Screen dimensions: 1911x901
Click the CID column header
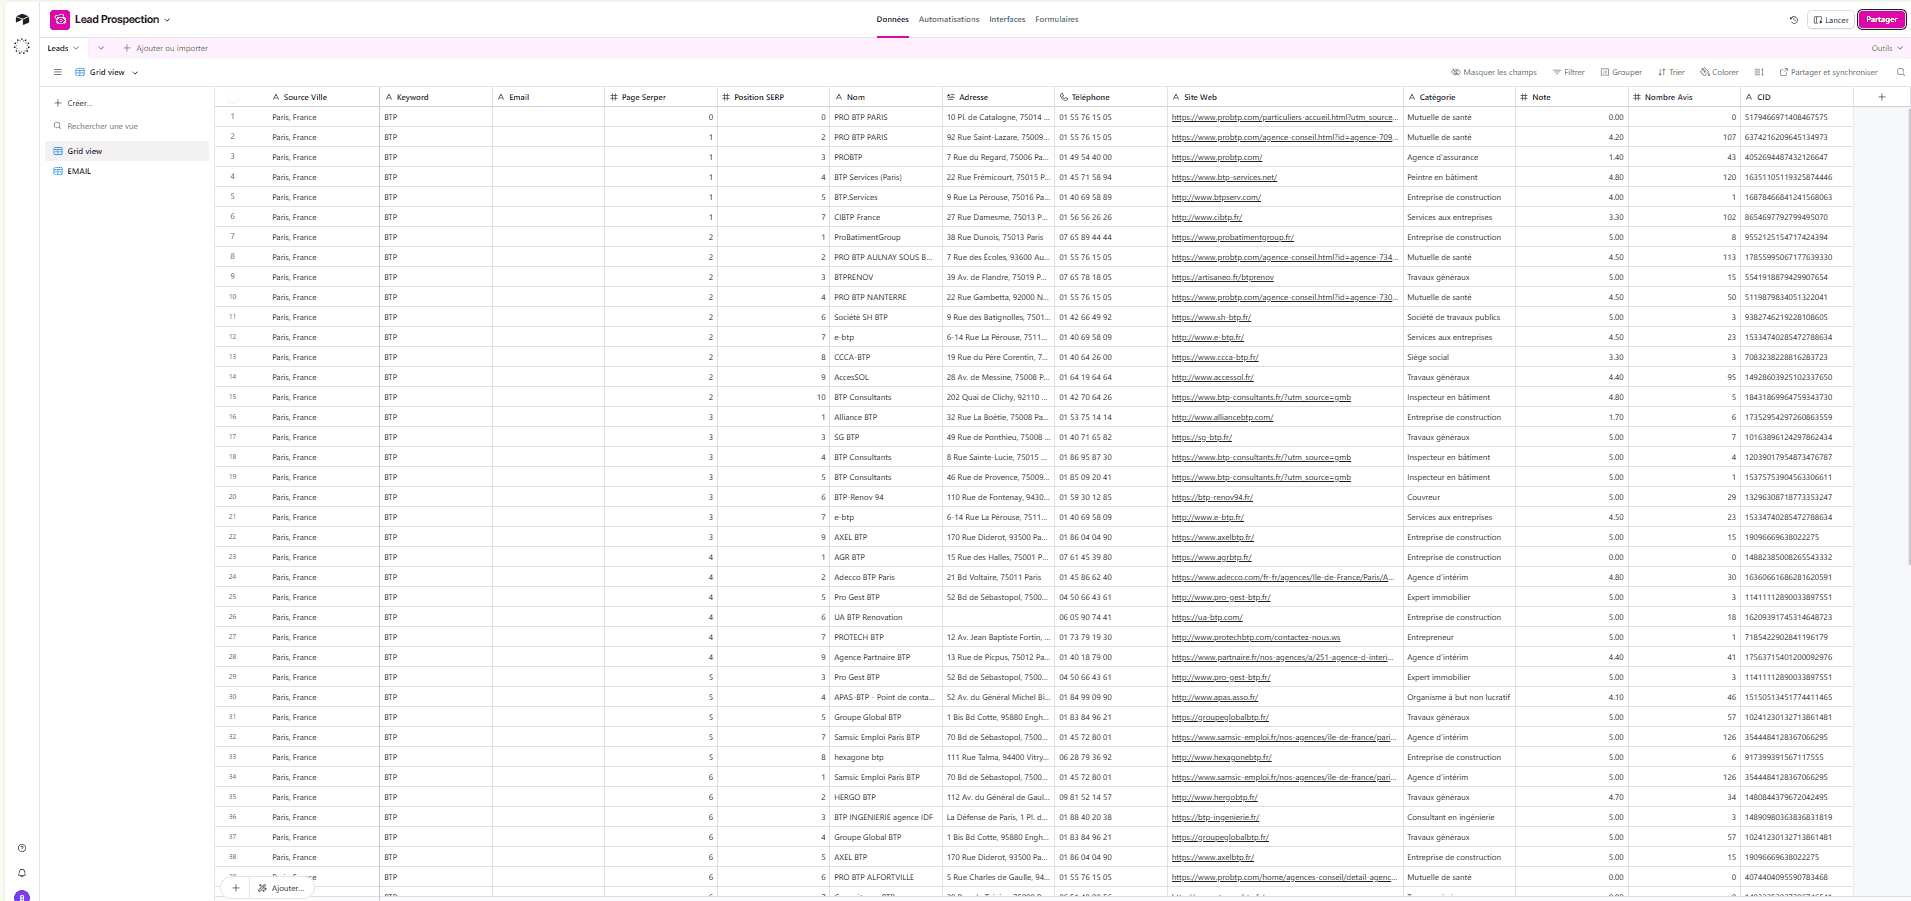(x=1797, y=97)
